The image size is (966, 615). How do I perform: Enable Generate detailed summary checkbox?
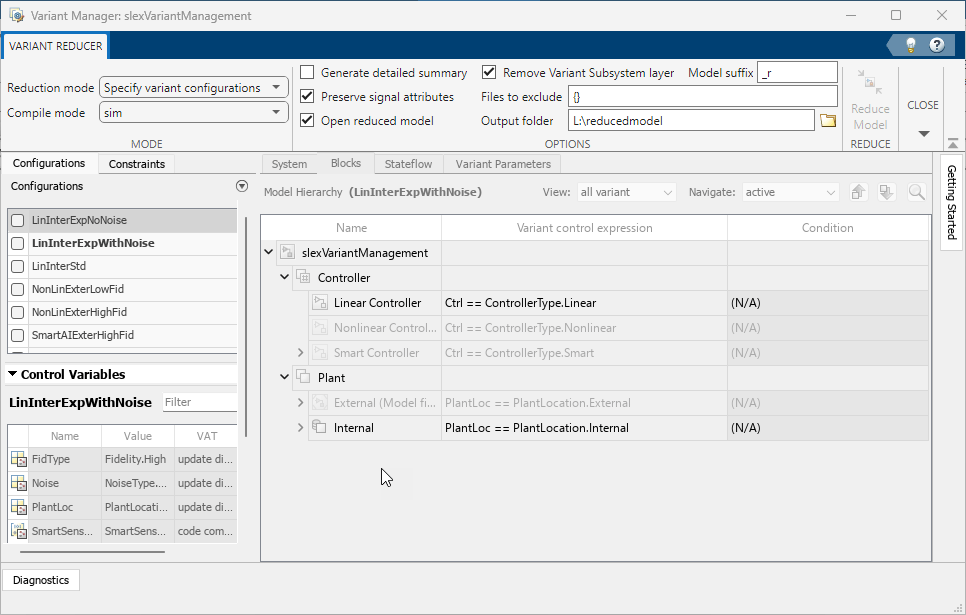pos(307,72)
